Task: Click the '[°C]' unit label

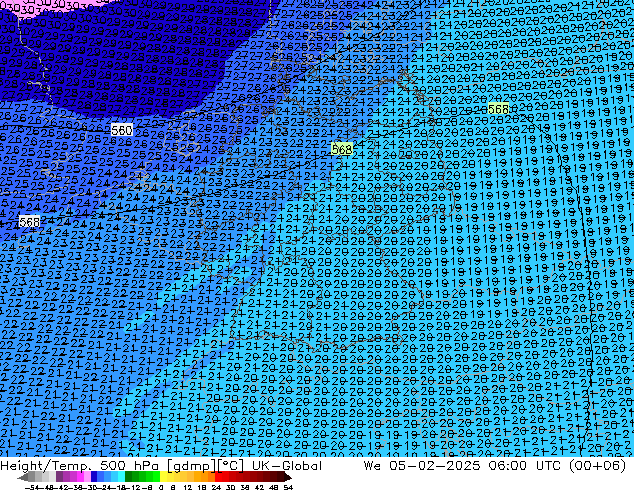Action: [x=231, y=466]
